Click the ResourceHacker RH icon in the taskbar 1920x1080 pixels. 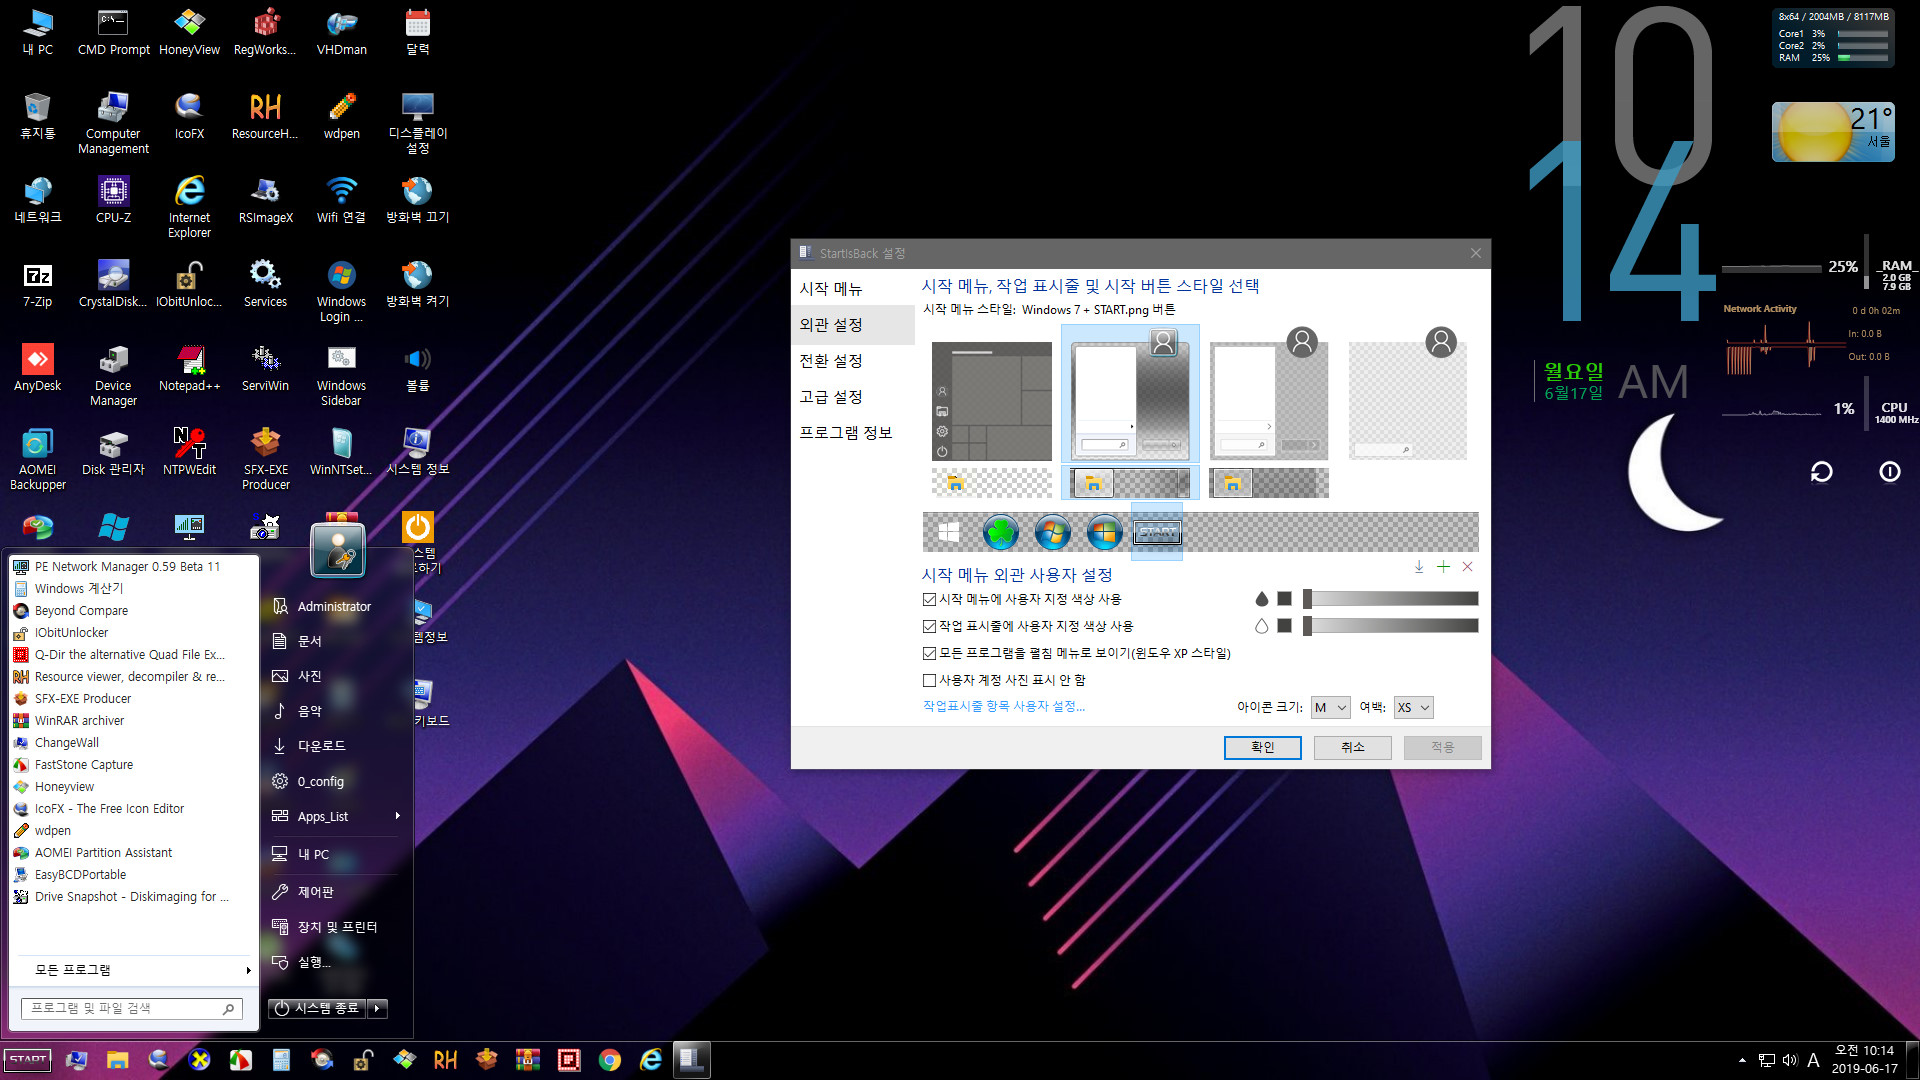click(x=445, y=1060)
